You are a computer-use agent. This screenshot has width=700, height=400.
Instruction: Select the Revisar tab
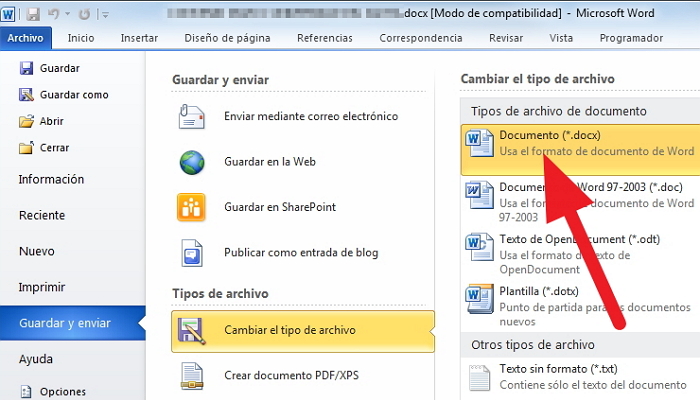(x=506, y=38)
